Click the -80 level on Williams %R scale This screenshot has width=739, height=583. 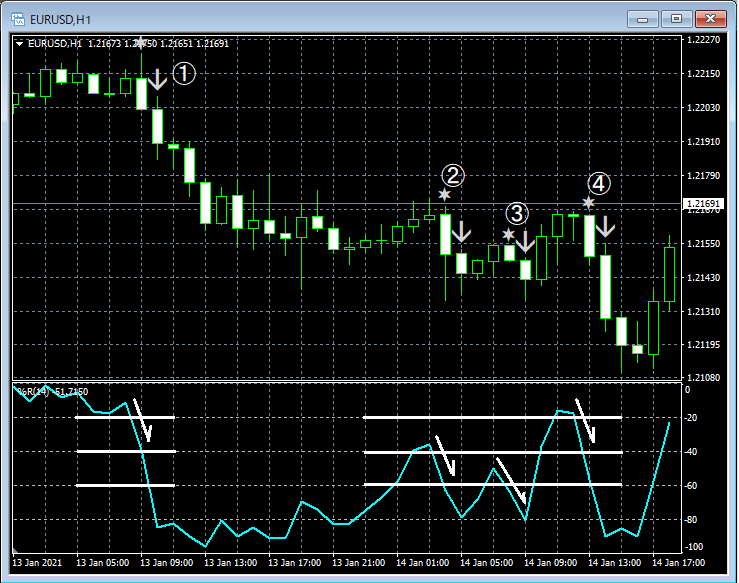click(691, 520)
